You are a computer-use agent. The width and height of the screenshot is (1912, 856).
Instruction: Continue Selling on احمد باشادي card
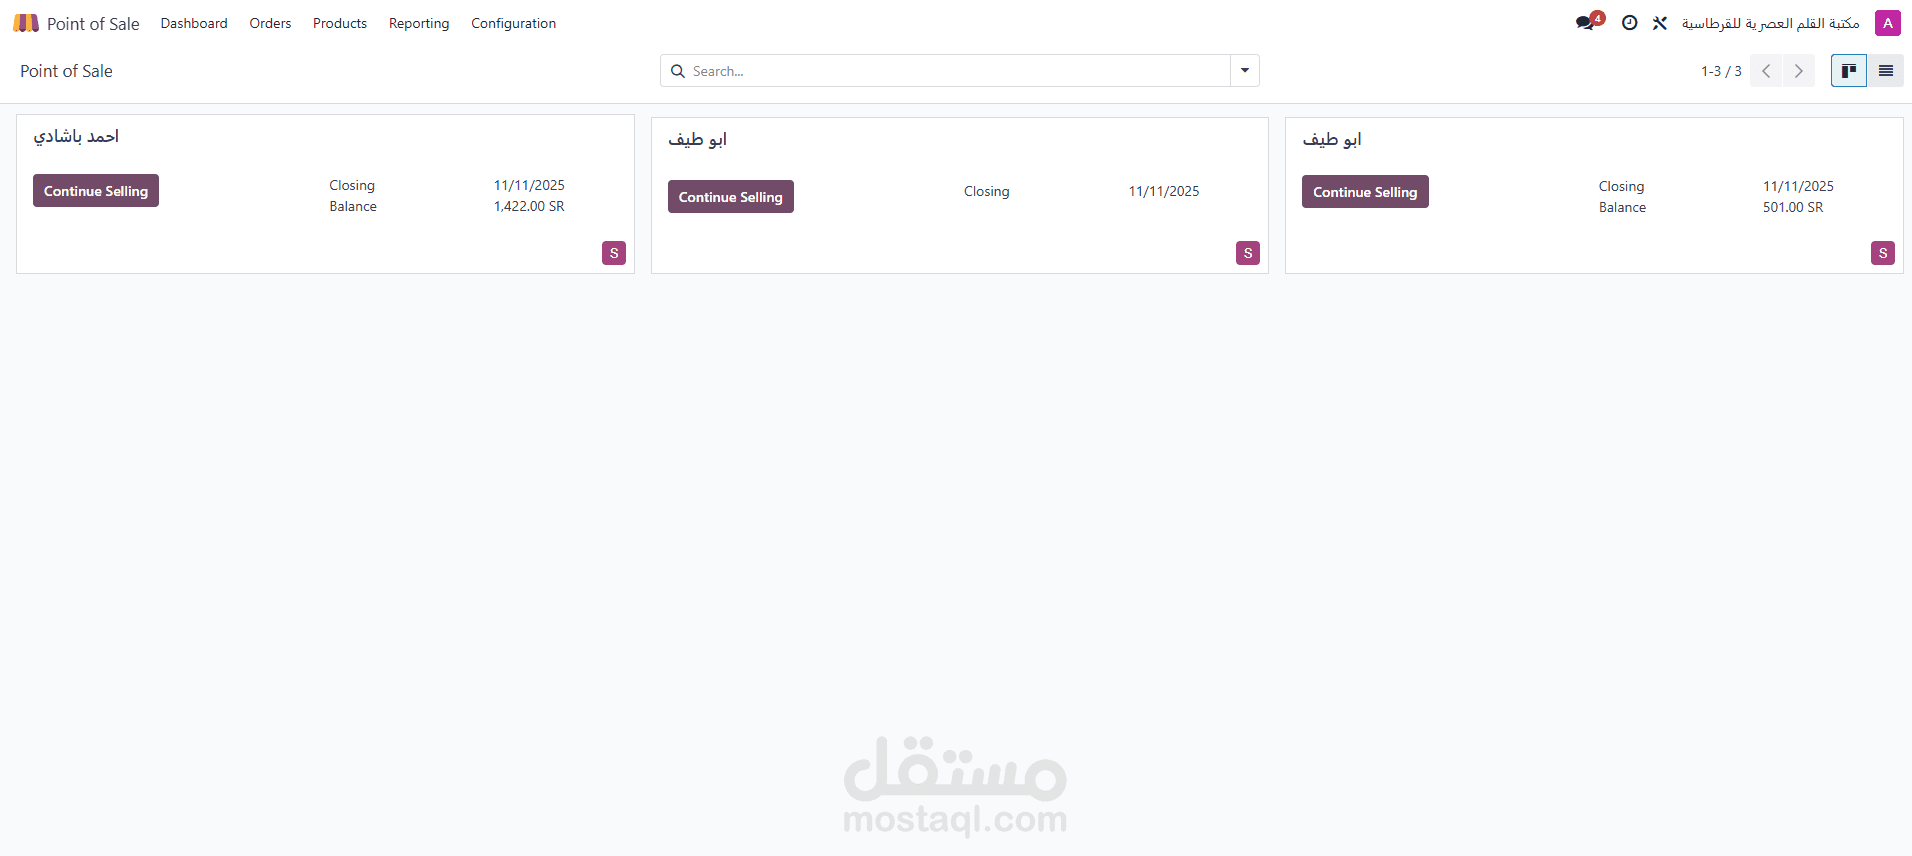pyautogui.click(x=96, y=191)
